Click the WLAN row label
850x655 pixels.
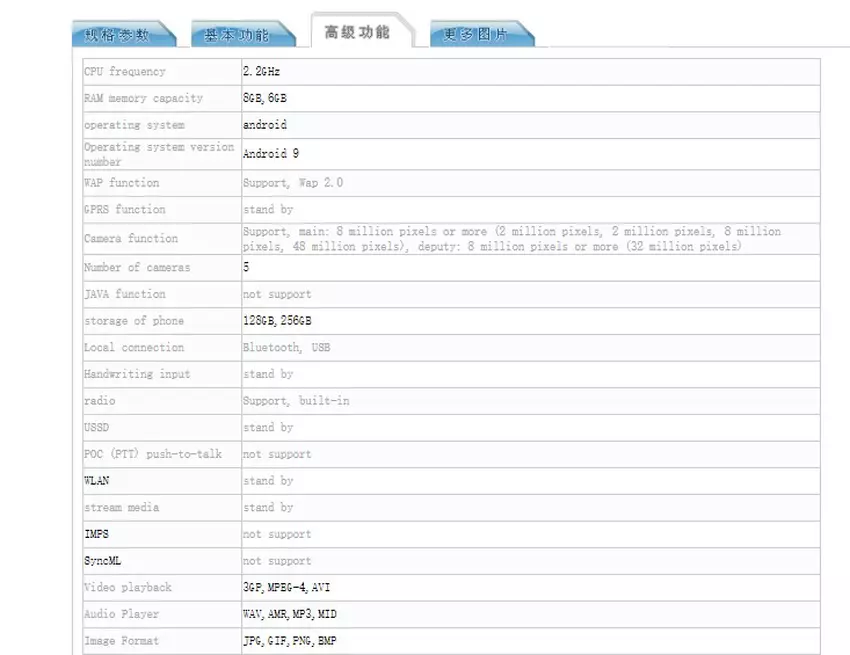click(x=97, y=481)
